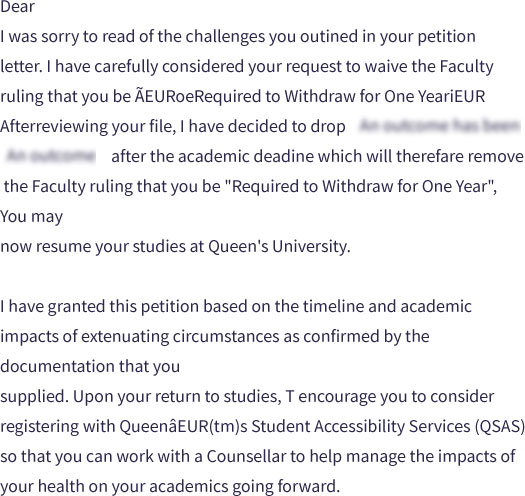
Task: Click the word "Afterreviewing" in the text
Action: 53,127
